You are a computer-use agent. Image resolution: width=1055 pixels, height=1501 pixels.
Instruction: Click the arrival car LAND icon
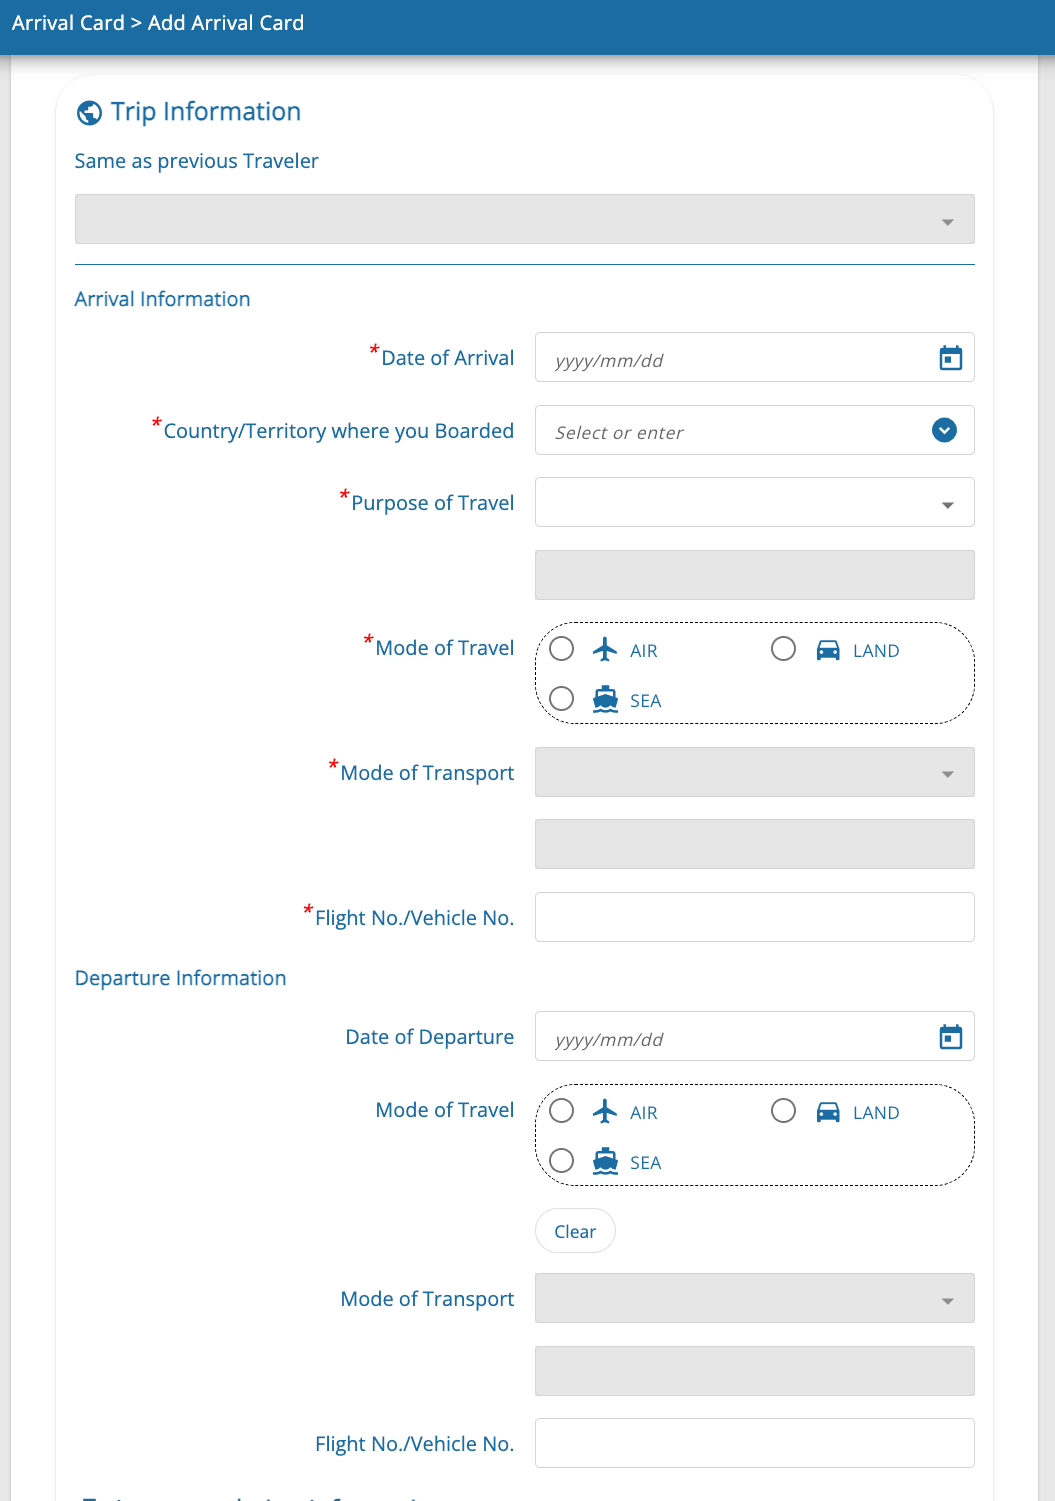pyautogui.click(x=828, y=650)
